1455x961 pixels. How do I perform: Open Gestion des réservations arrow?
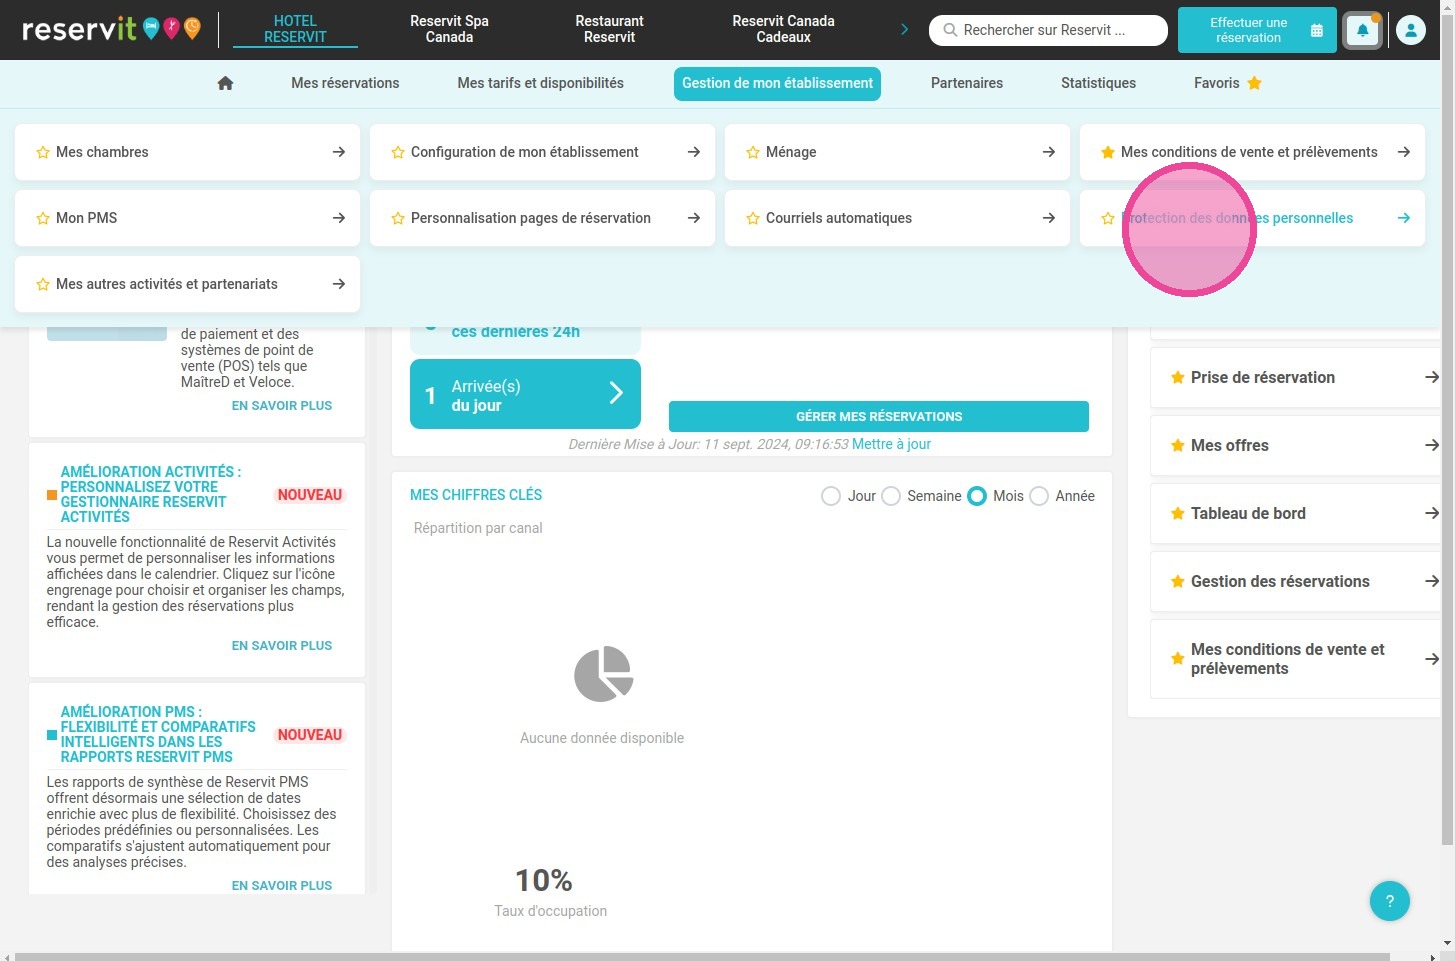(1432, 581)
